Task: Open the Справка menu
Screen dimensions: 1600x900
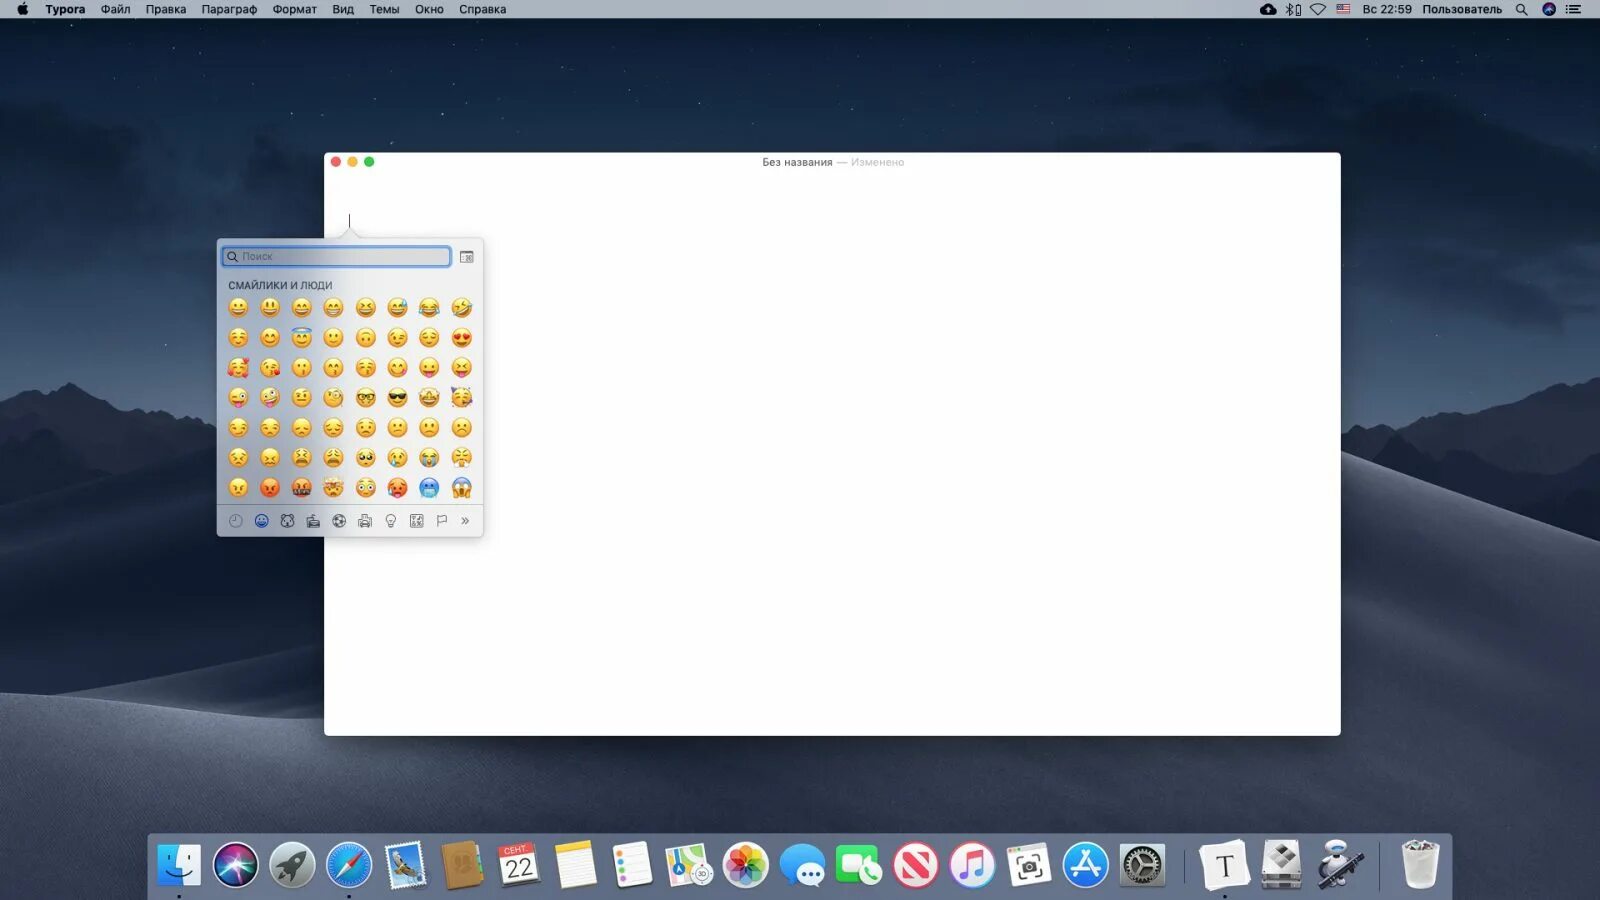Action: pyautogui.click(x=482, y=9)
